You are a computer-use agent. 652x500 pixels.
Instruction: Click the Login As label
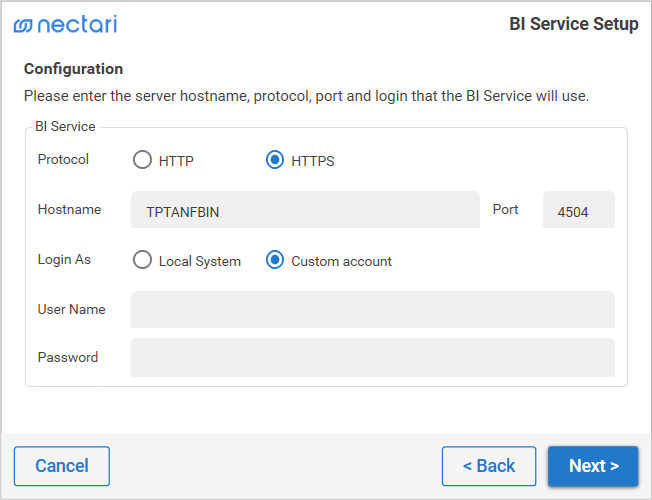[x=64, y=260]
